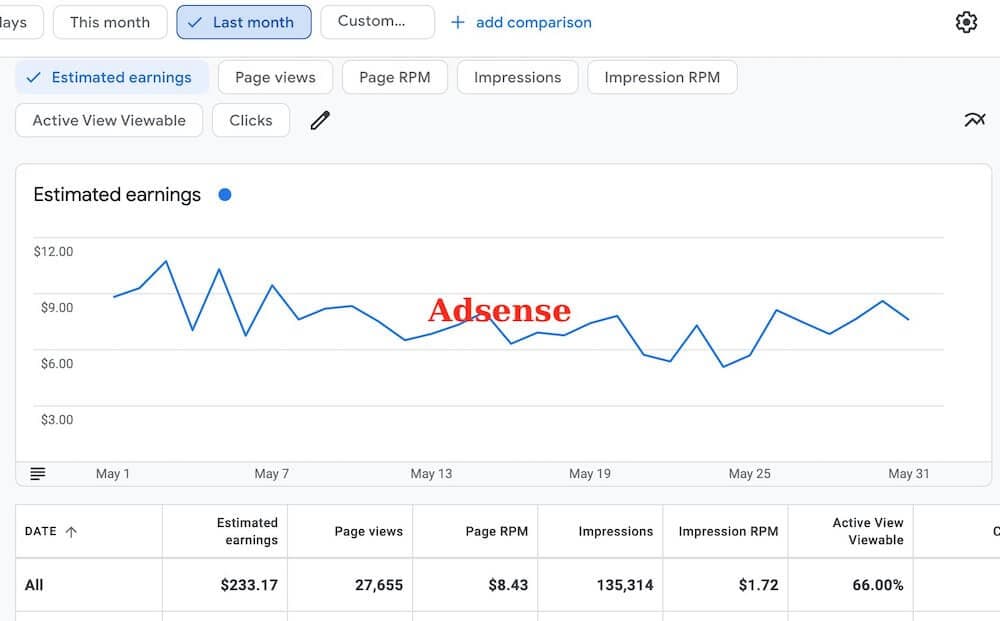The image size is (1000, 621).
Task: Enable the Active View Viewable metric chip
Action: click(109, 120)
